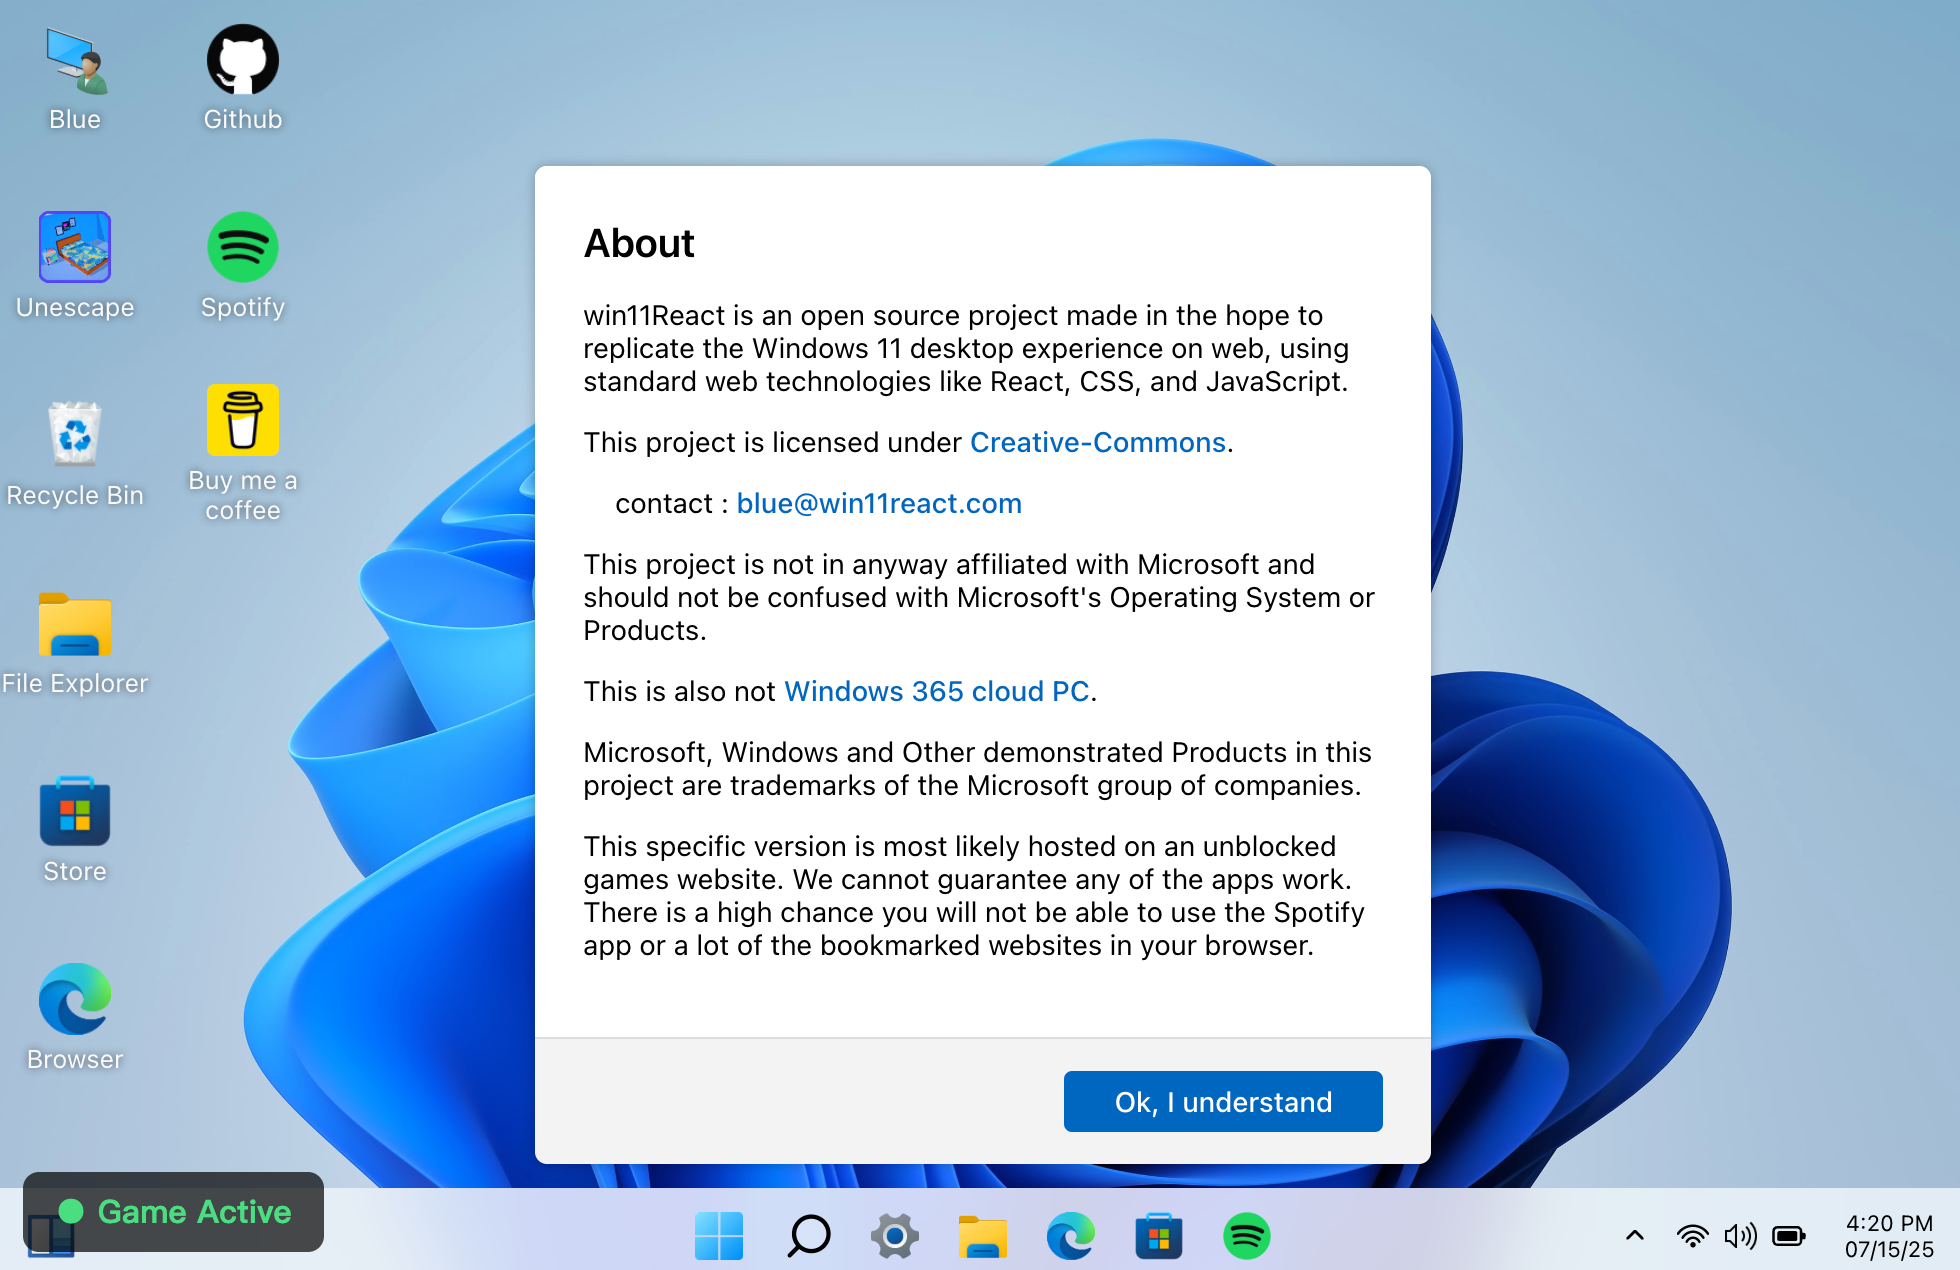
Task: Open Settings gear in the taskbar
Action: coord(895,1237)
